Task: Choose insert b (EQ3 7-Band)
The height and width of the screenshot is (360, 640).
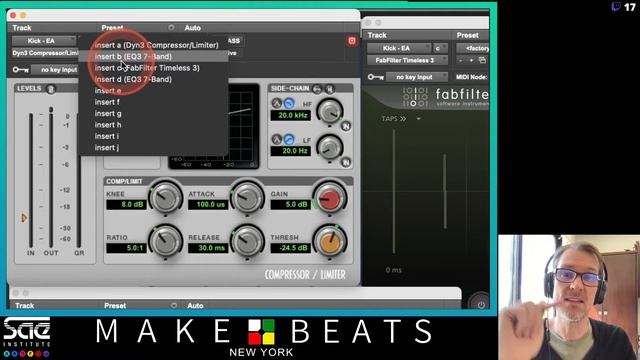Action: 133,56
